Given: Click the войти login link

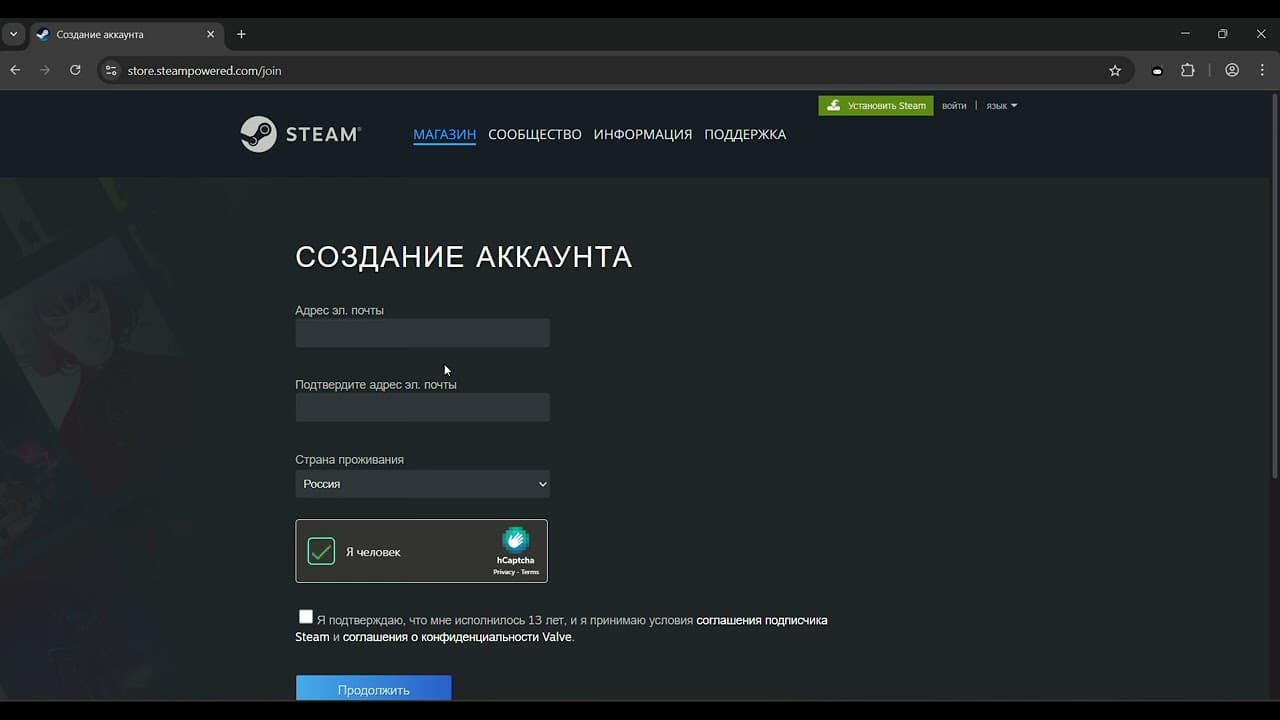Looking at the screenshot, I should pos(954,105).
